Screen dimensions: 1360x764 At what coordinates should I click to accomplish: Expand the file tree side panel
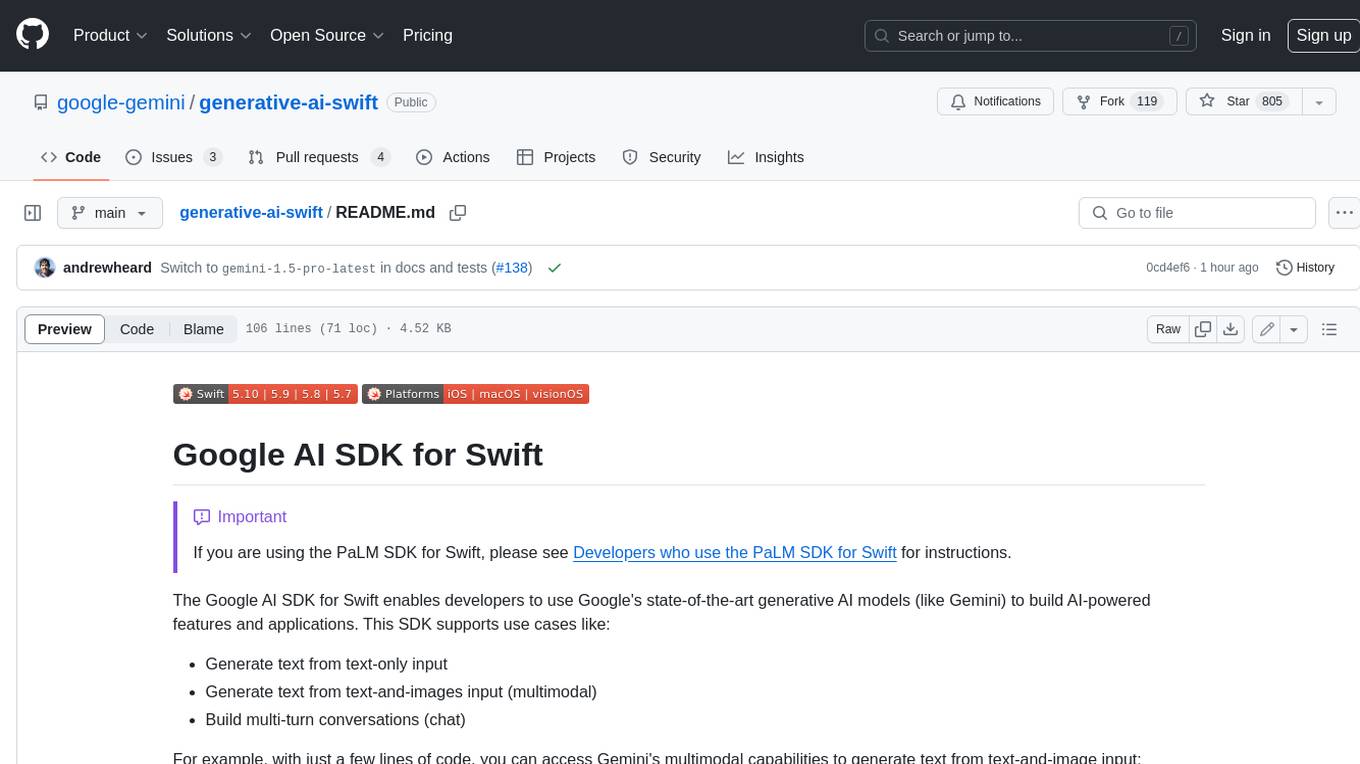point(33,213)
